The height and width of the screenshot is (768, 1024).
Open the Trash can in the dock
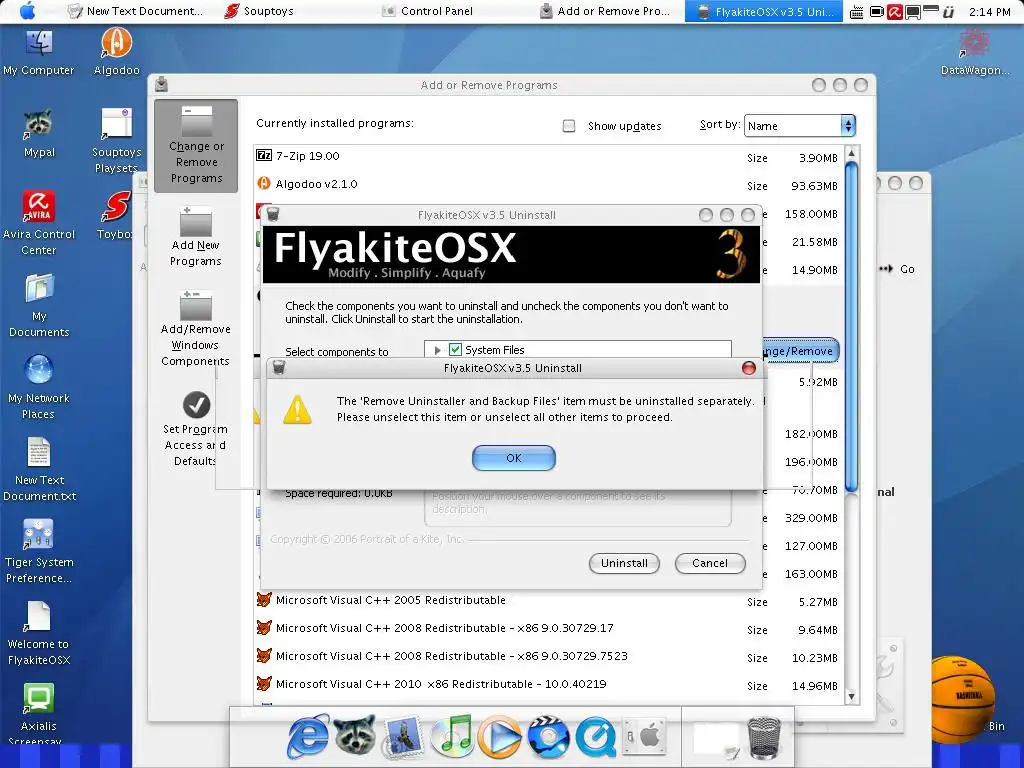[763, 738]
